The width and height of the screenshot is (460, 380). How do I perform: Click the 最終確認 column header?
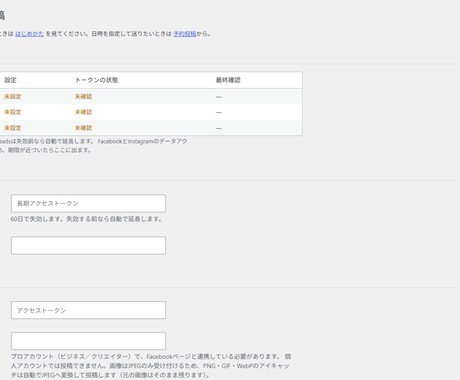point(228,80)
